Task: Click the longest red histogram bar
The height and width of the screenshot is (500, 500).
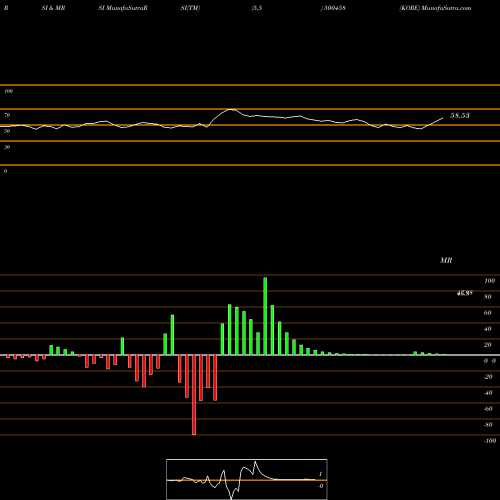Action: 194,395
